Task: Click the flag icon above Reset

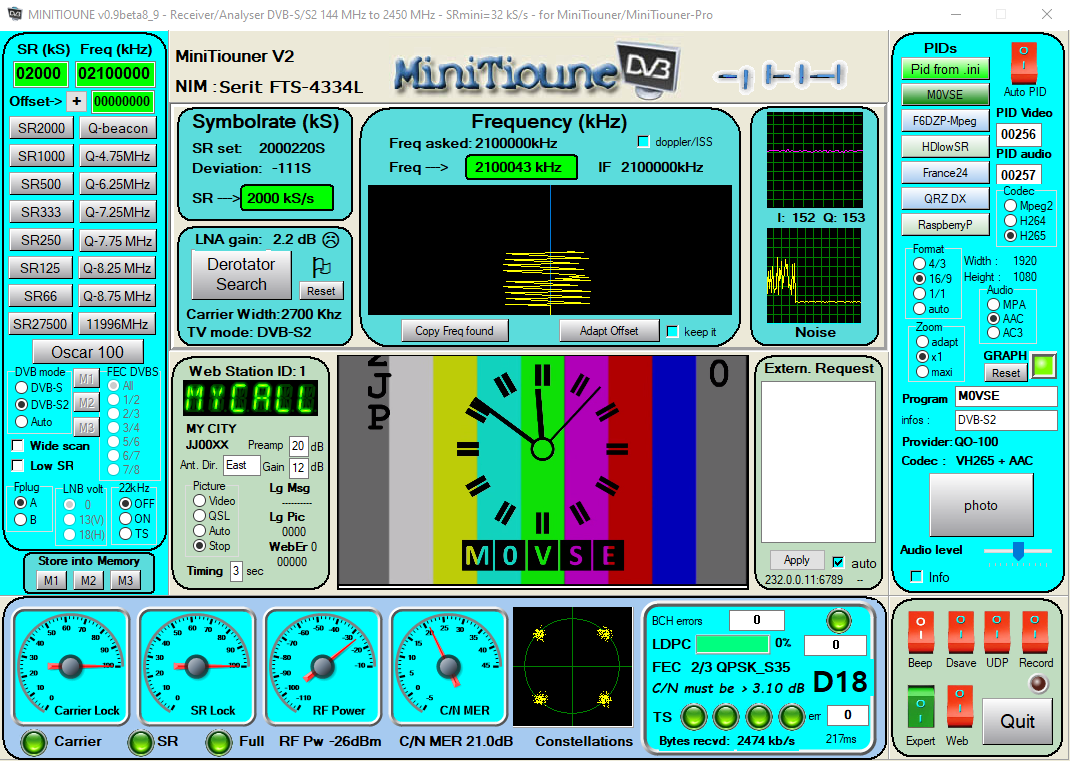Action: click(321, 267)
